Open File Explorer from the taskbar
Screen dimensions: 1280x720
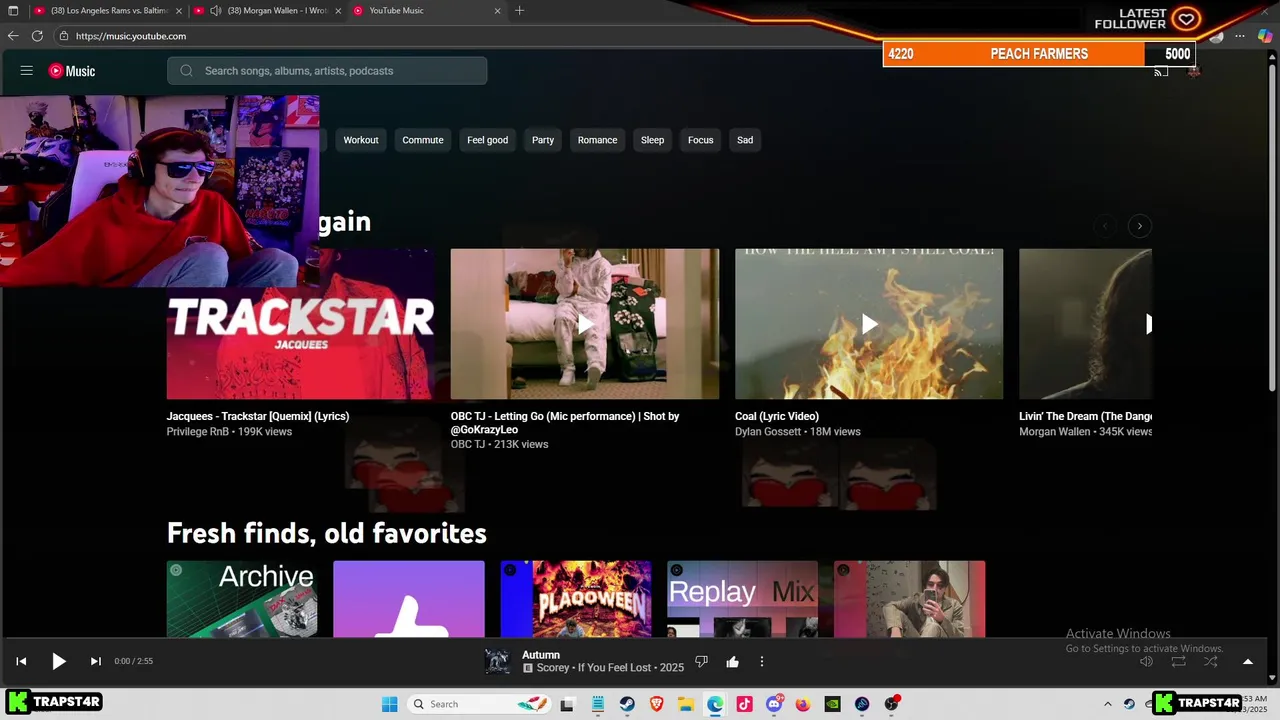tap(686, 704)
